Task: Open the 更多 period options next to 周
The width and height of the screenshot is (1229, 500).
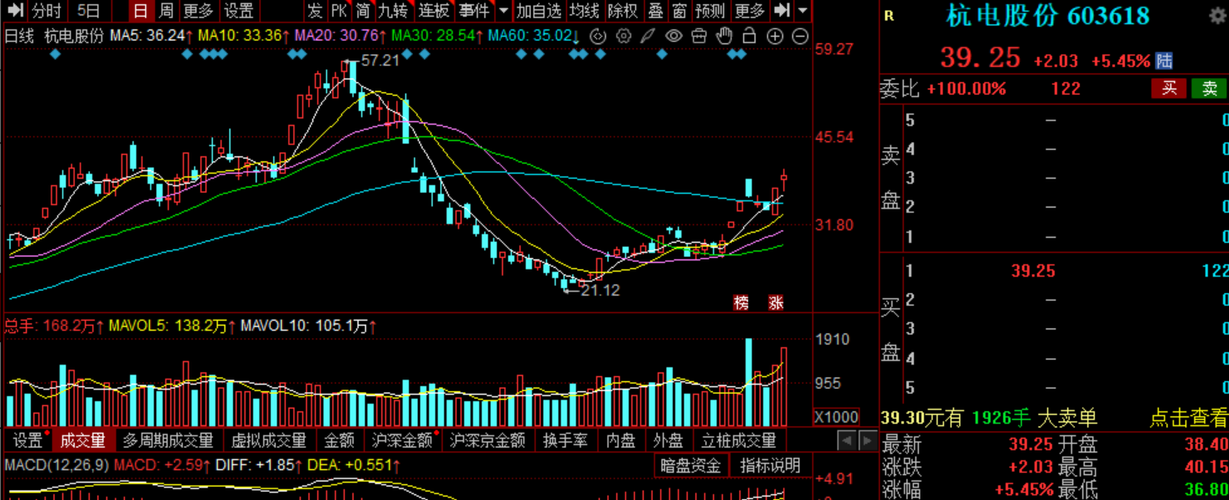Action: click(x=199, y=11)
